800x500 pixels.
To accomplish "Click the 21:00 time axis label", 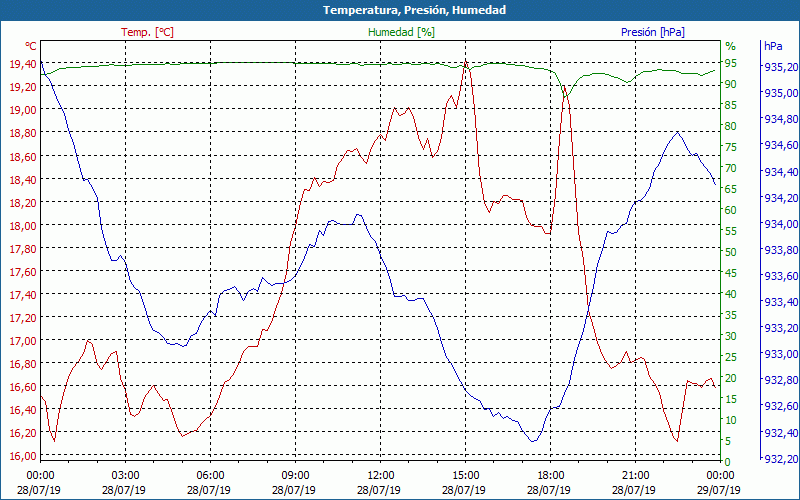I will pyautogui.click(x=635, y=476).
